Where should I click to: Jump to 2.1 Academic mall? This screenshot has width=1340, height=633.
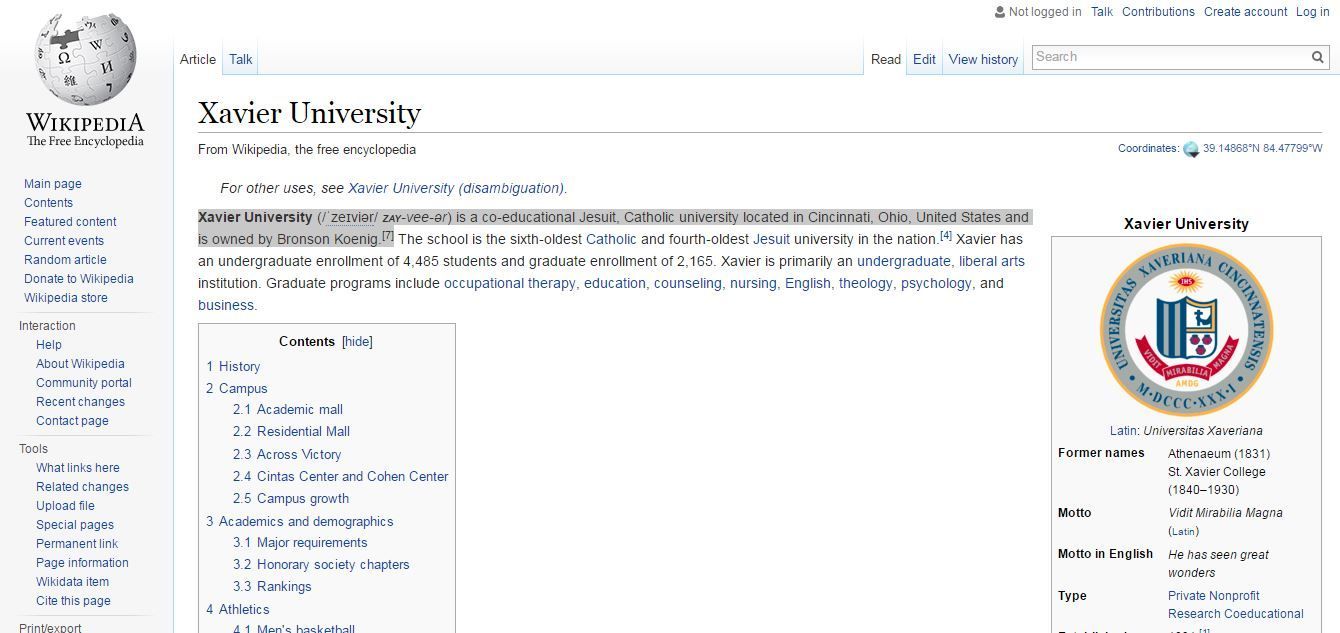tap(288, 410)
